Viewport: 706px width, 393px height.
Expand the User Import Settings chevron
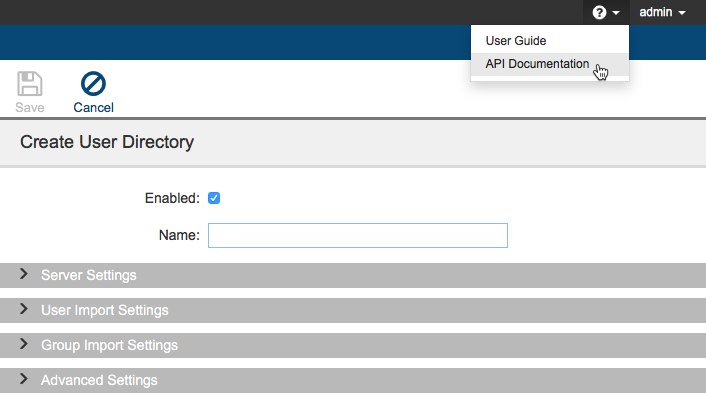24,309
